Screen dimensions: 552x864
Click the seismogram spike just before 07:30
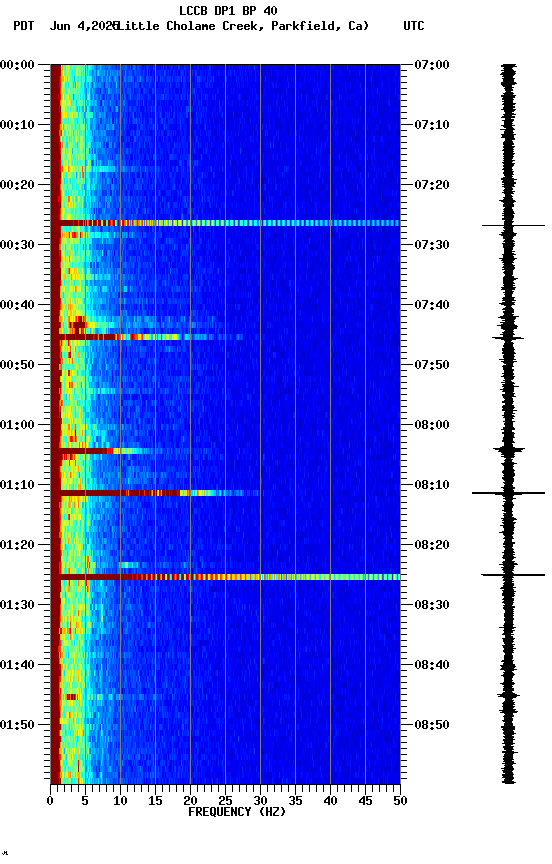(513, 225)
